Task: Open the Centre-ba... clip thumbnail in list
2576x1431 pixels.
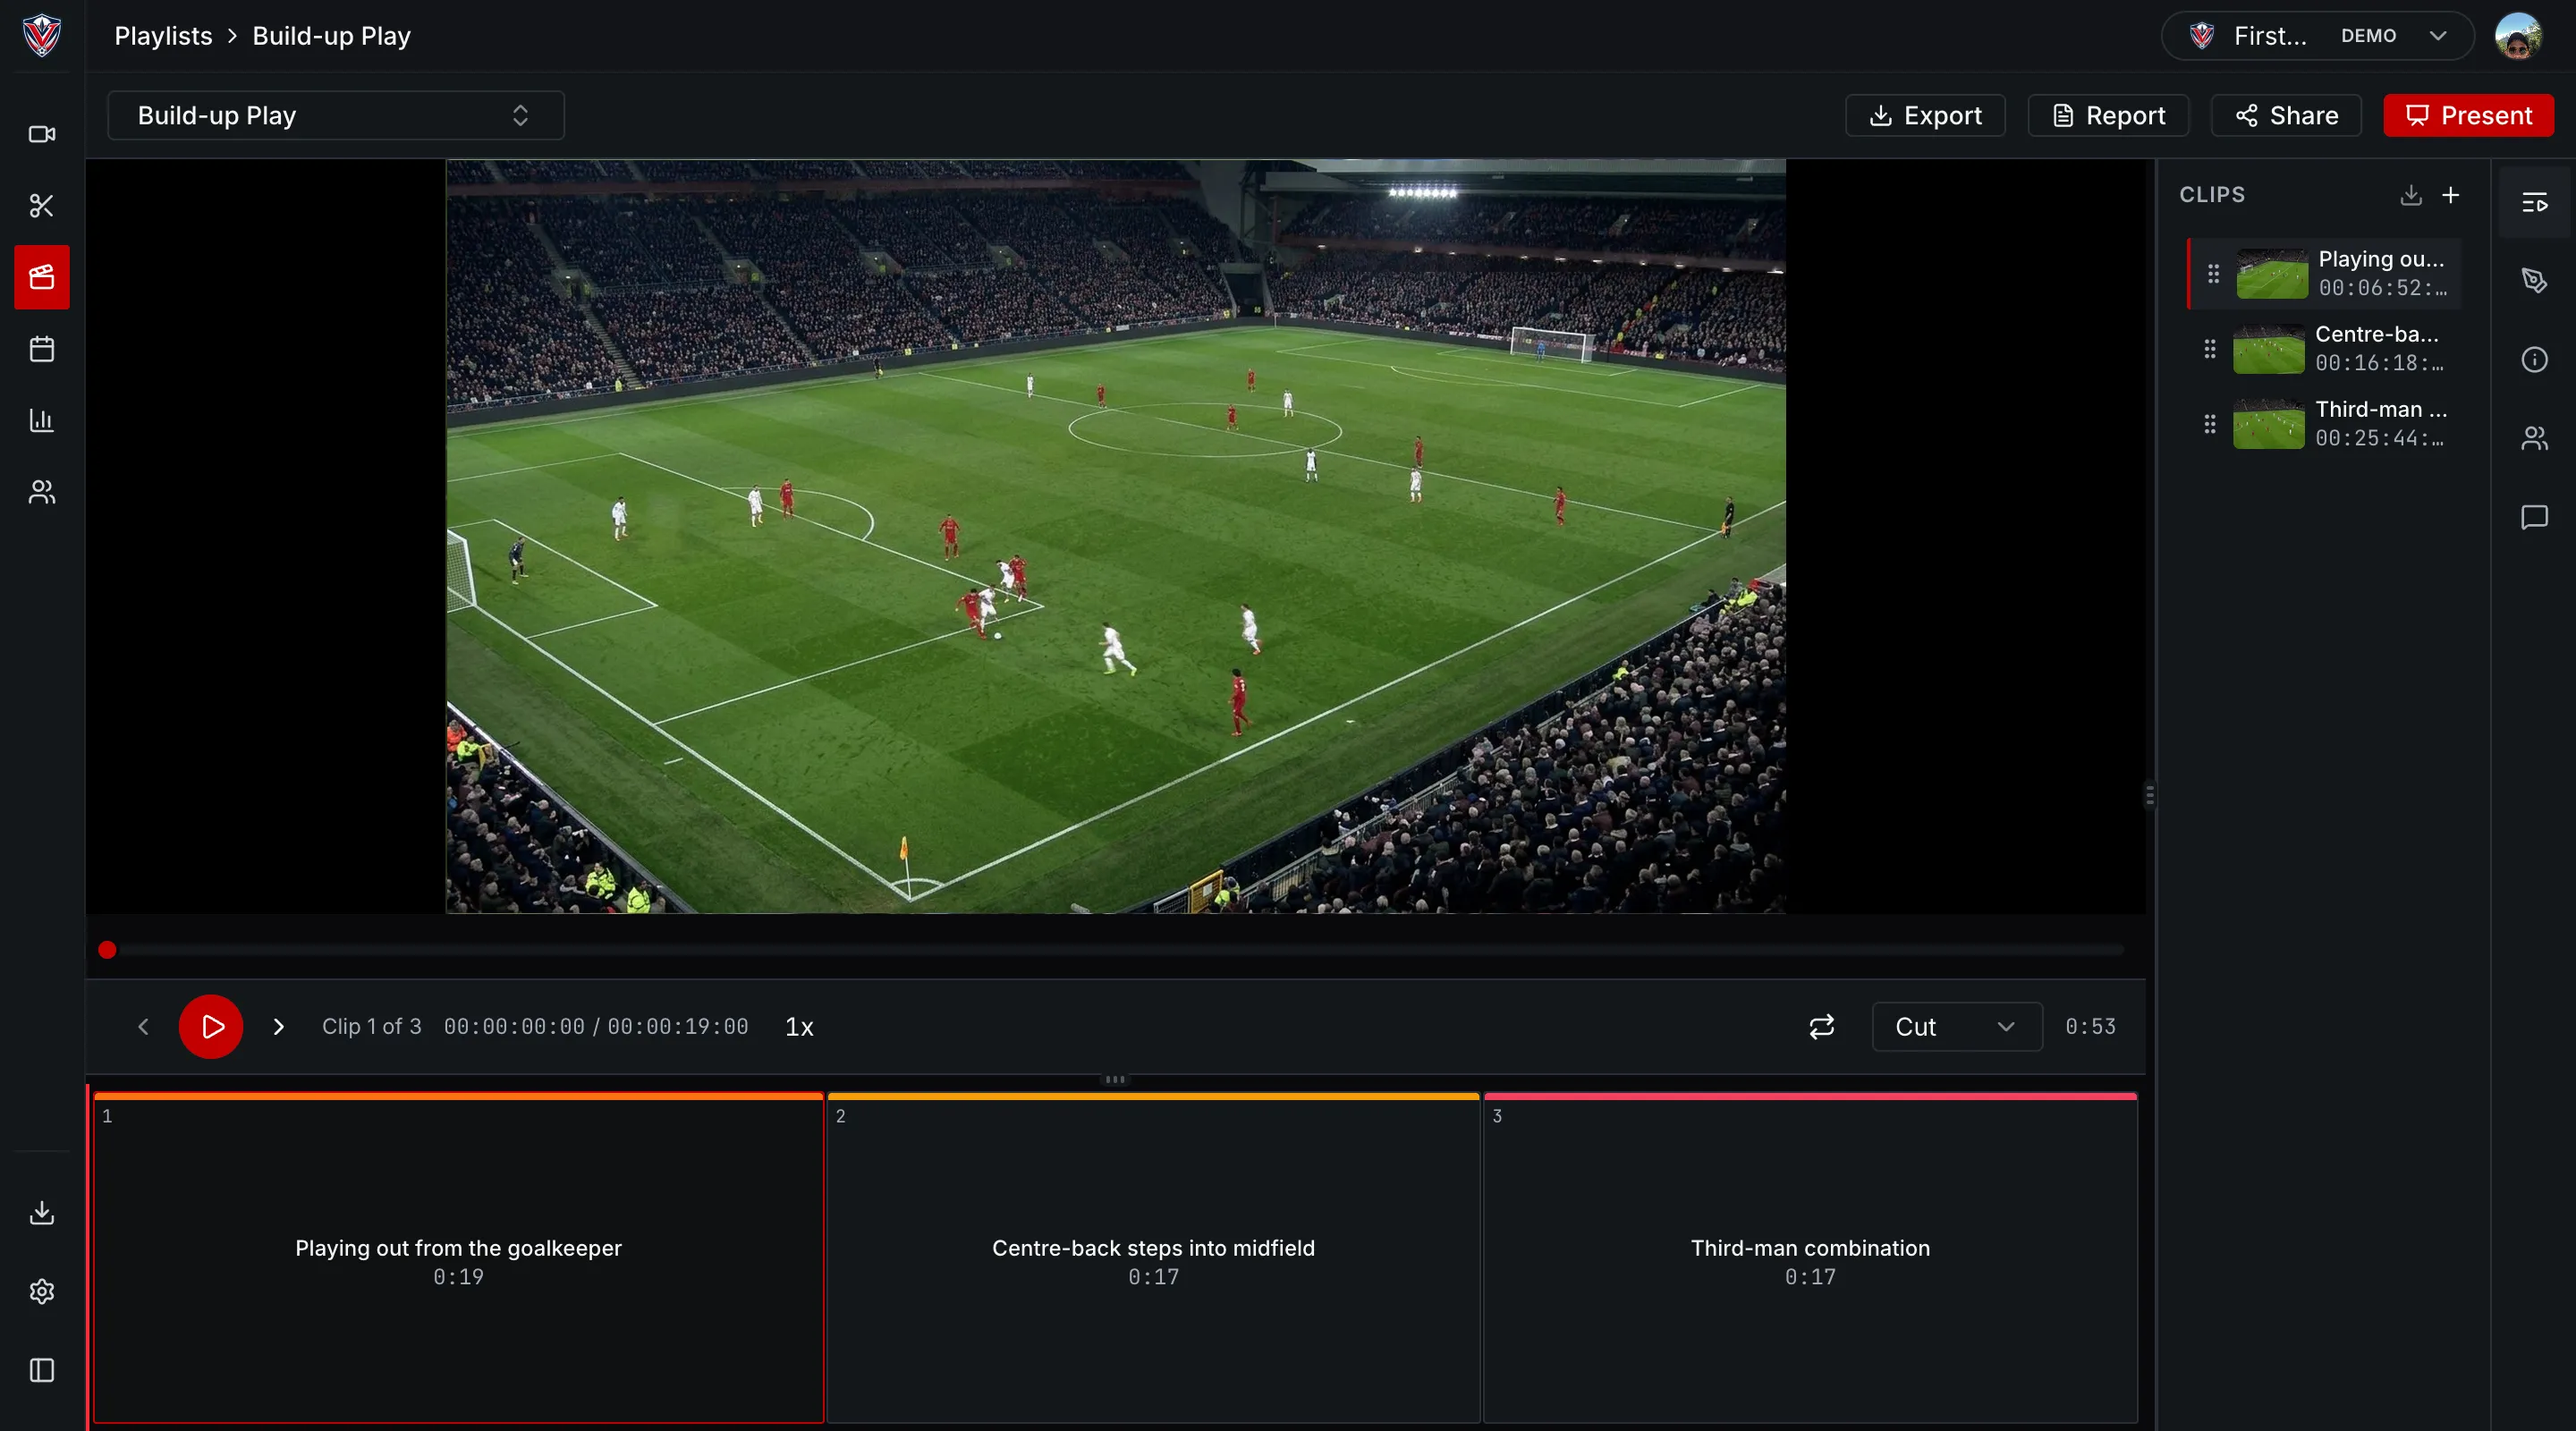Action: click(x=2268, y=349)
